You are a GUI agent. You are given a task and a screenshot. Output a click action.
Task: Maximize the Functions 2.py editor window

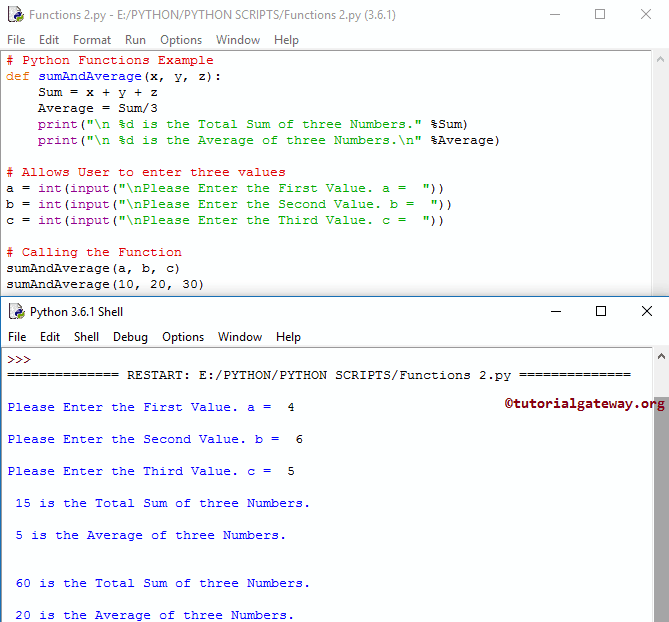pyautogui.click(x=600, y=15)
